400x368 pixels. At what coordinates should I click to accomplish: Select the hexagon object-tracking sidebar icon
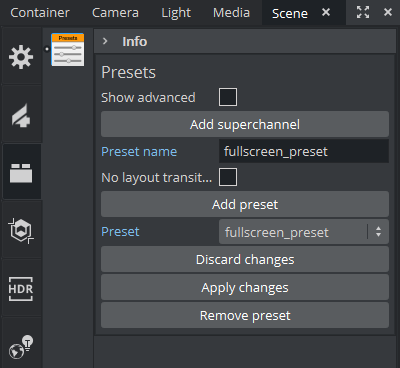tap(21, 230)
